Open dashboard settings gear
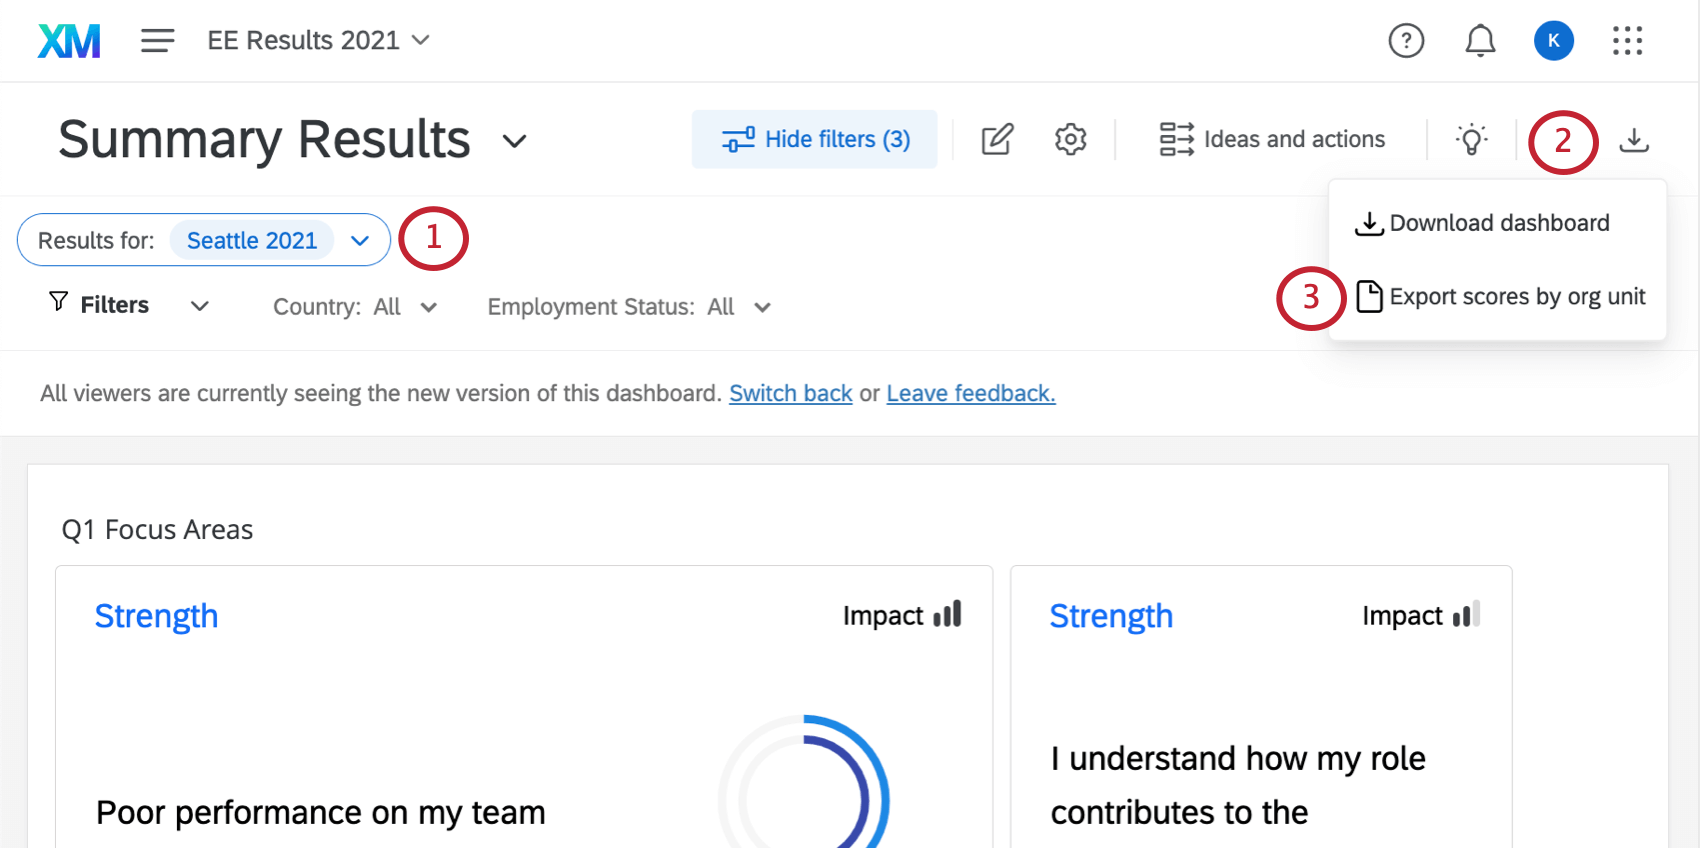This screenshot has height=848, width=1700. [x=1070, y=139]
